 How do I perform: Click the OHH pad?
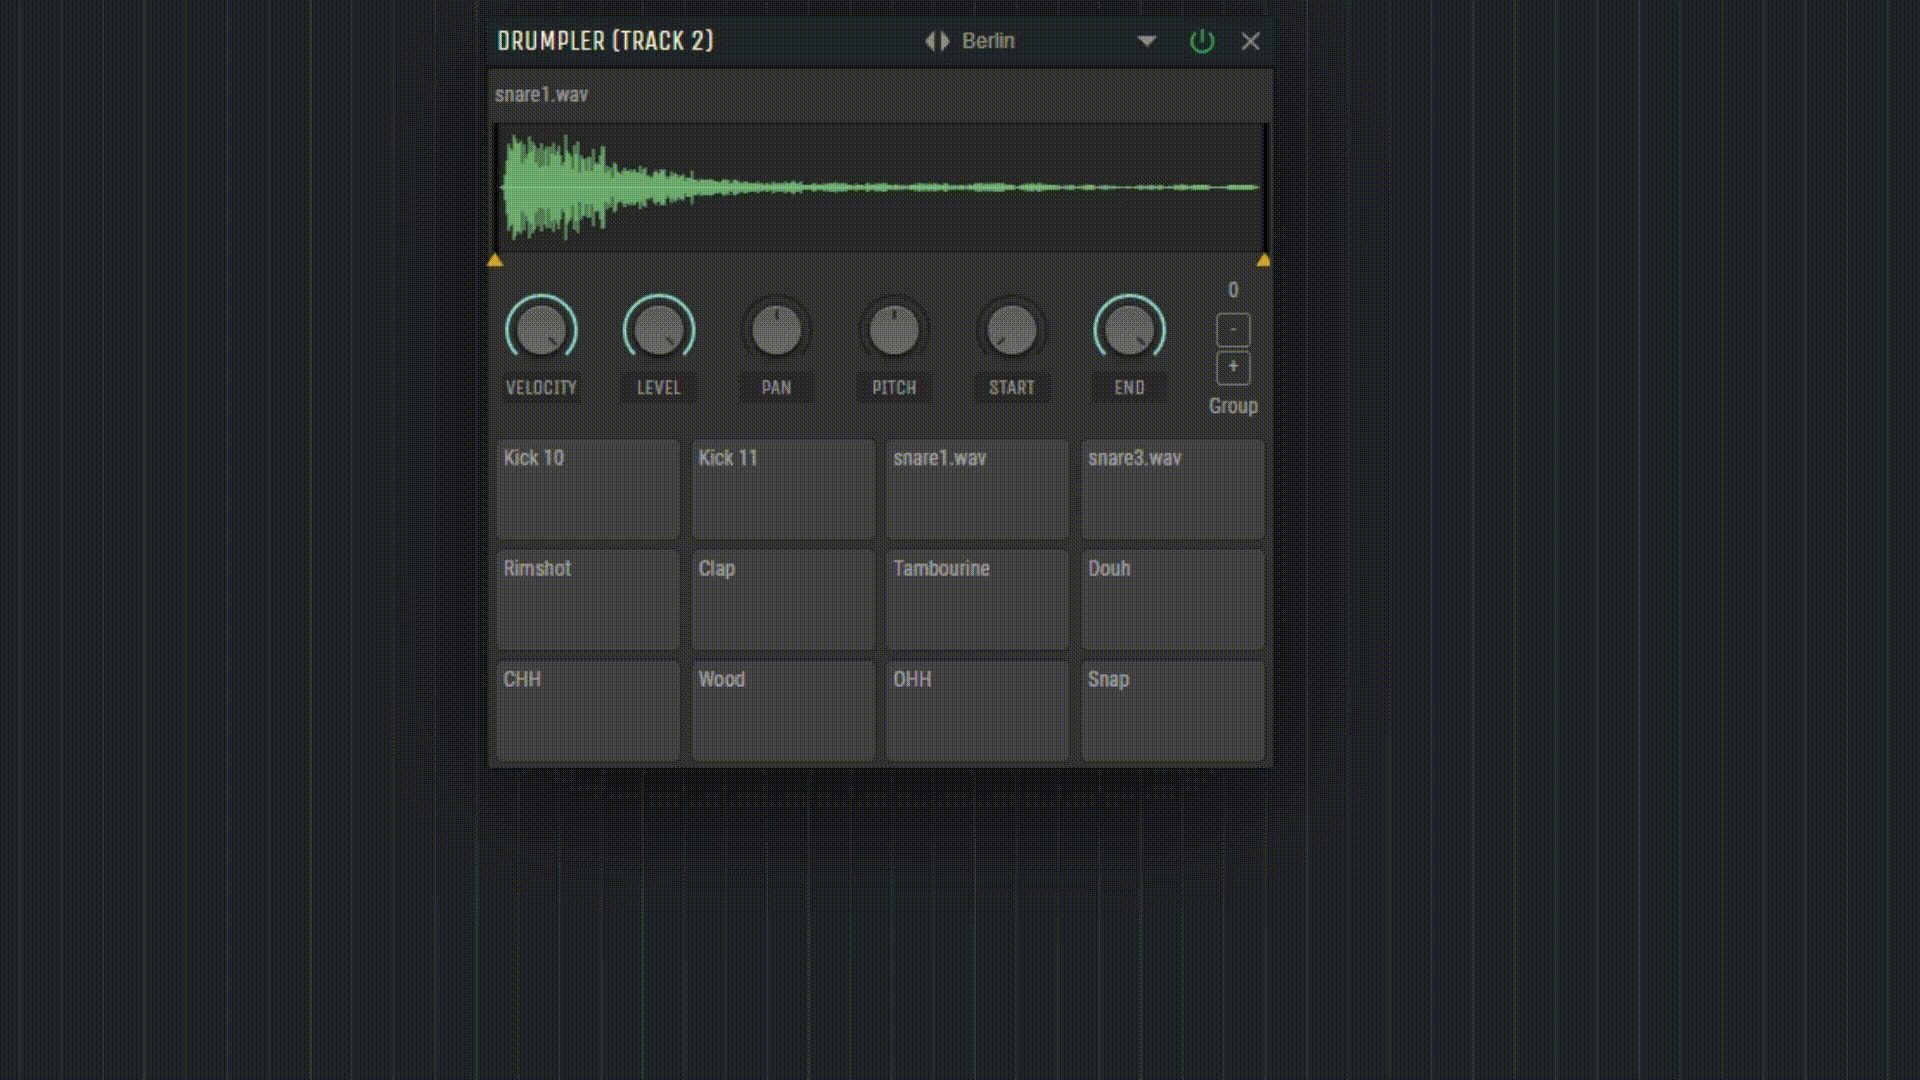click(977, 710)
